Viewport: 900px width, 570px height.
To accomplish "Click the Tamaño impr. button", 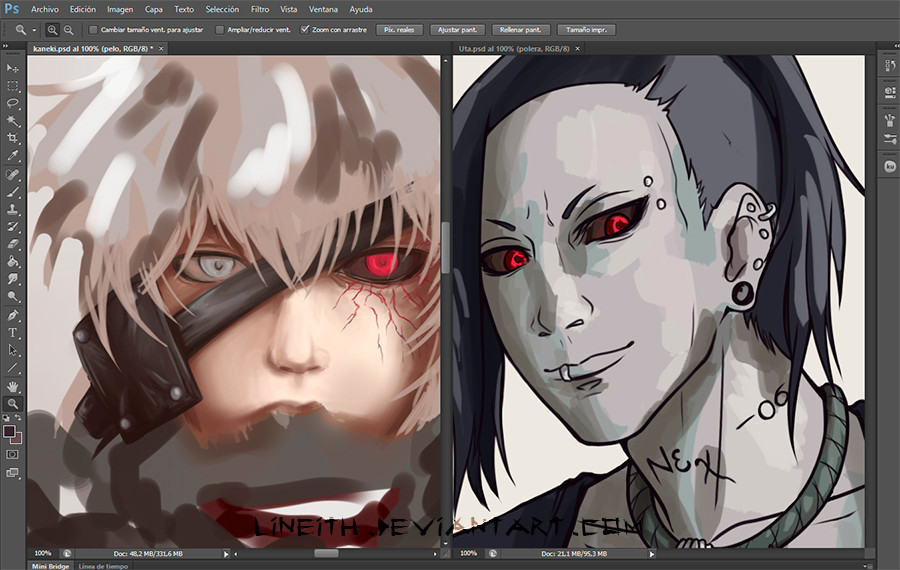I will point(586,30).
